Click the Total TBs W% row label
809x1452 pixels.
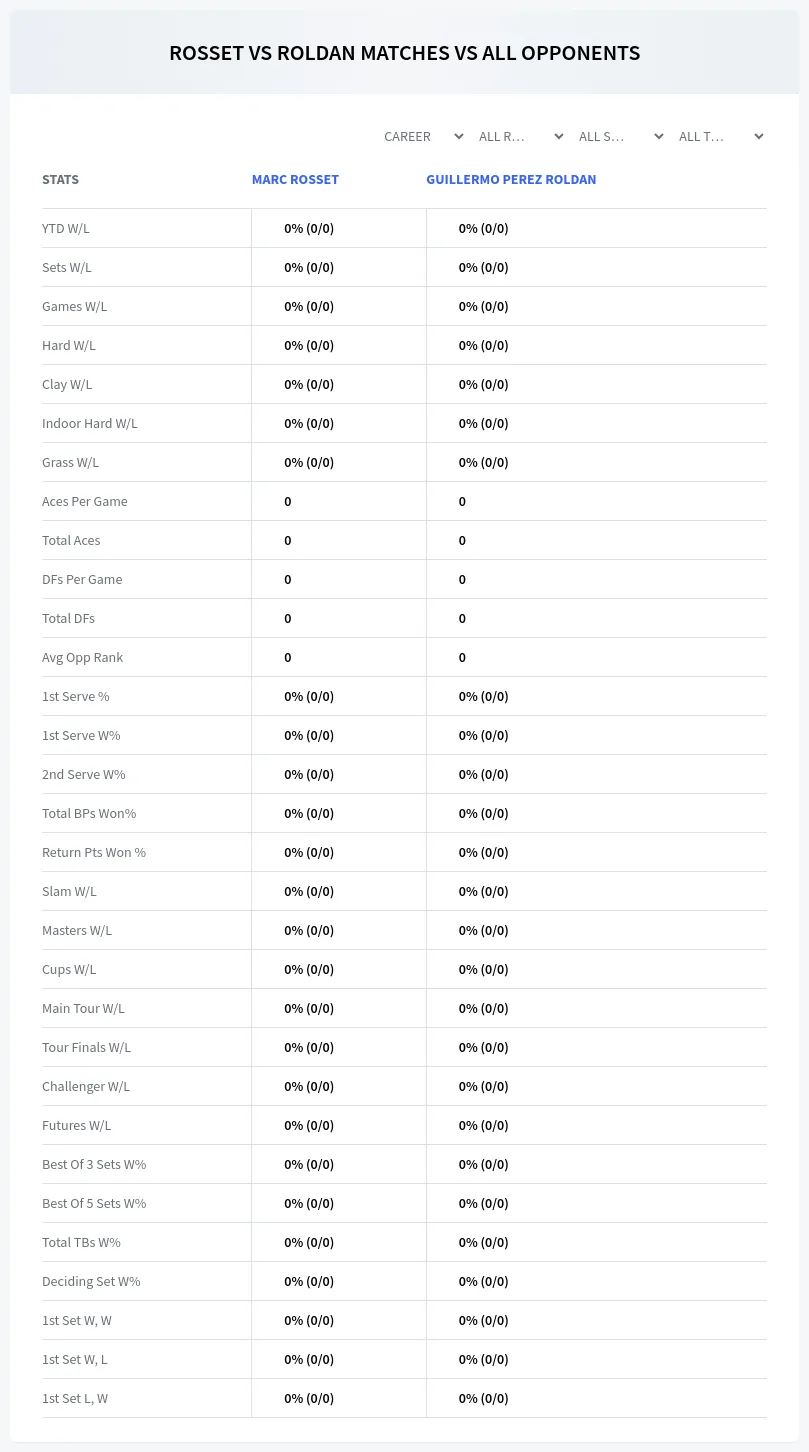pos(81,1242)
